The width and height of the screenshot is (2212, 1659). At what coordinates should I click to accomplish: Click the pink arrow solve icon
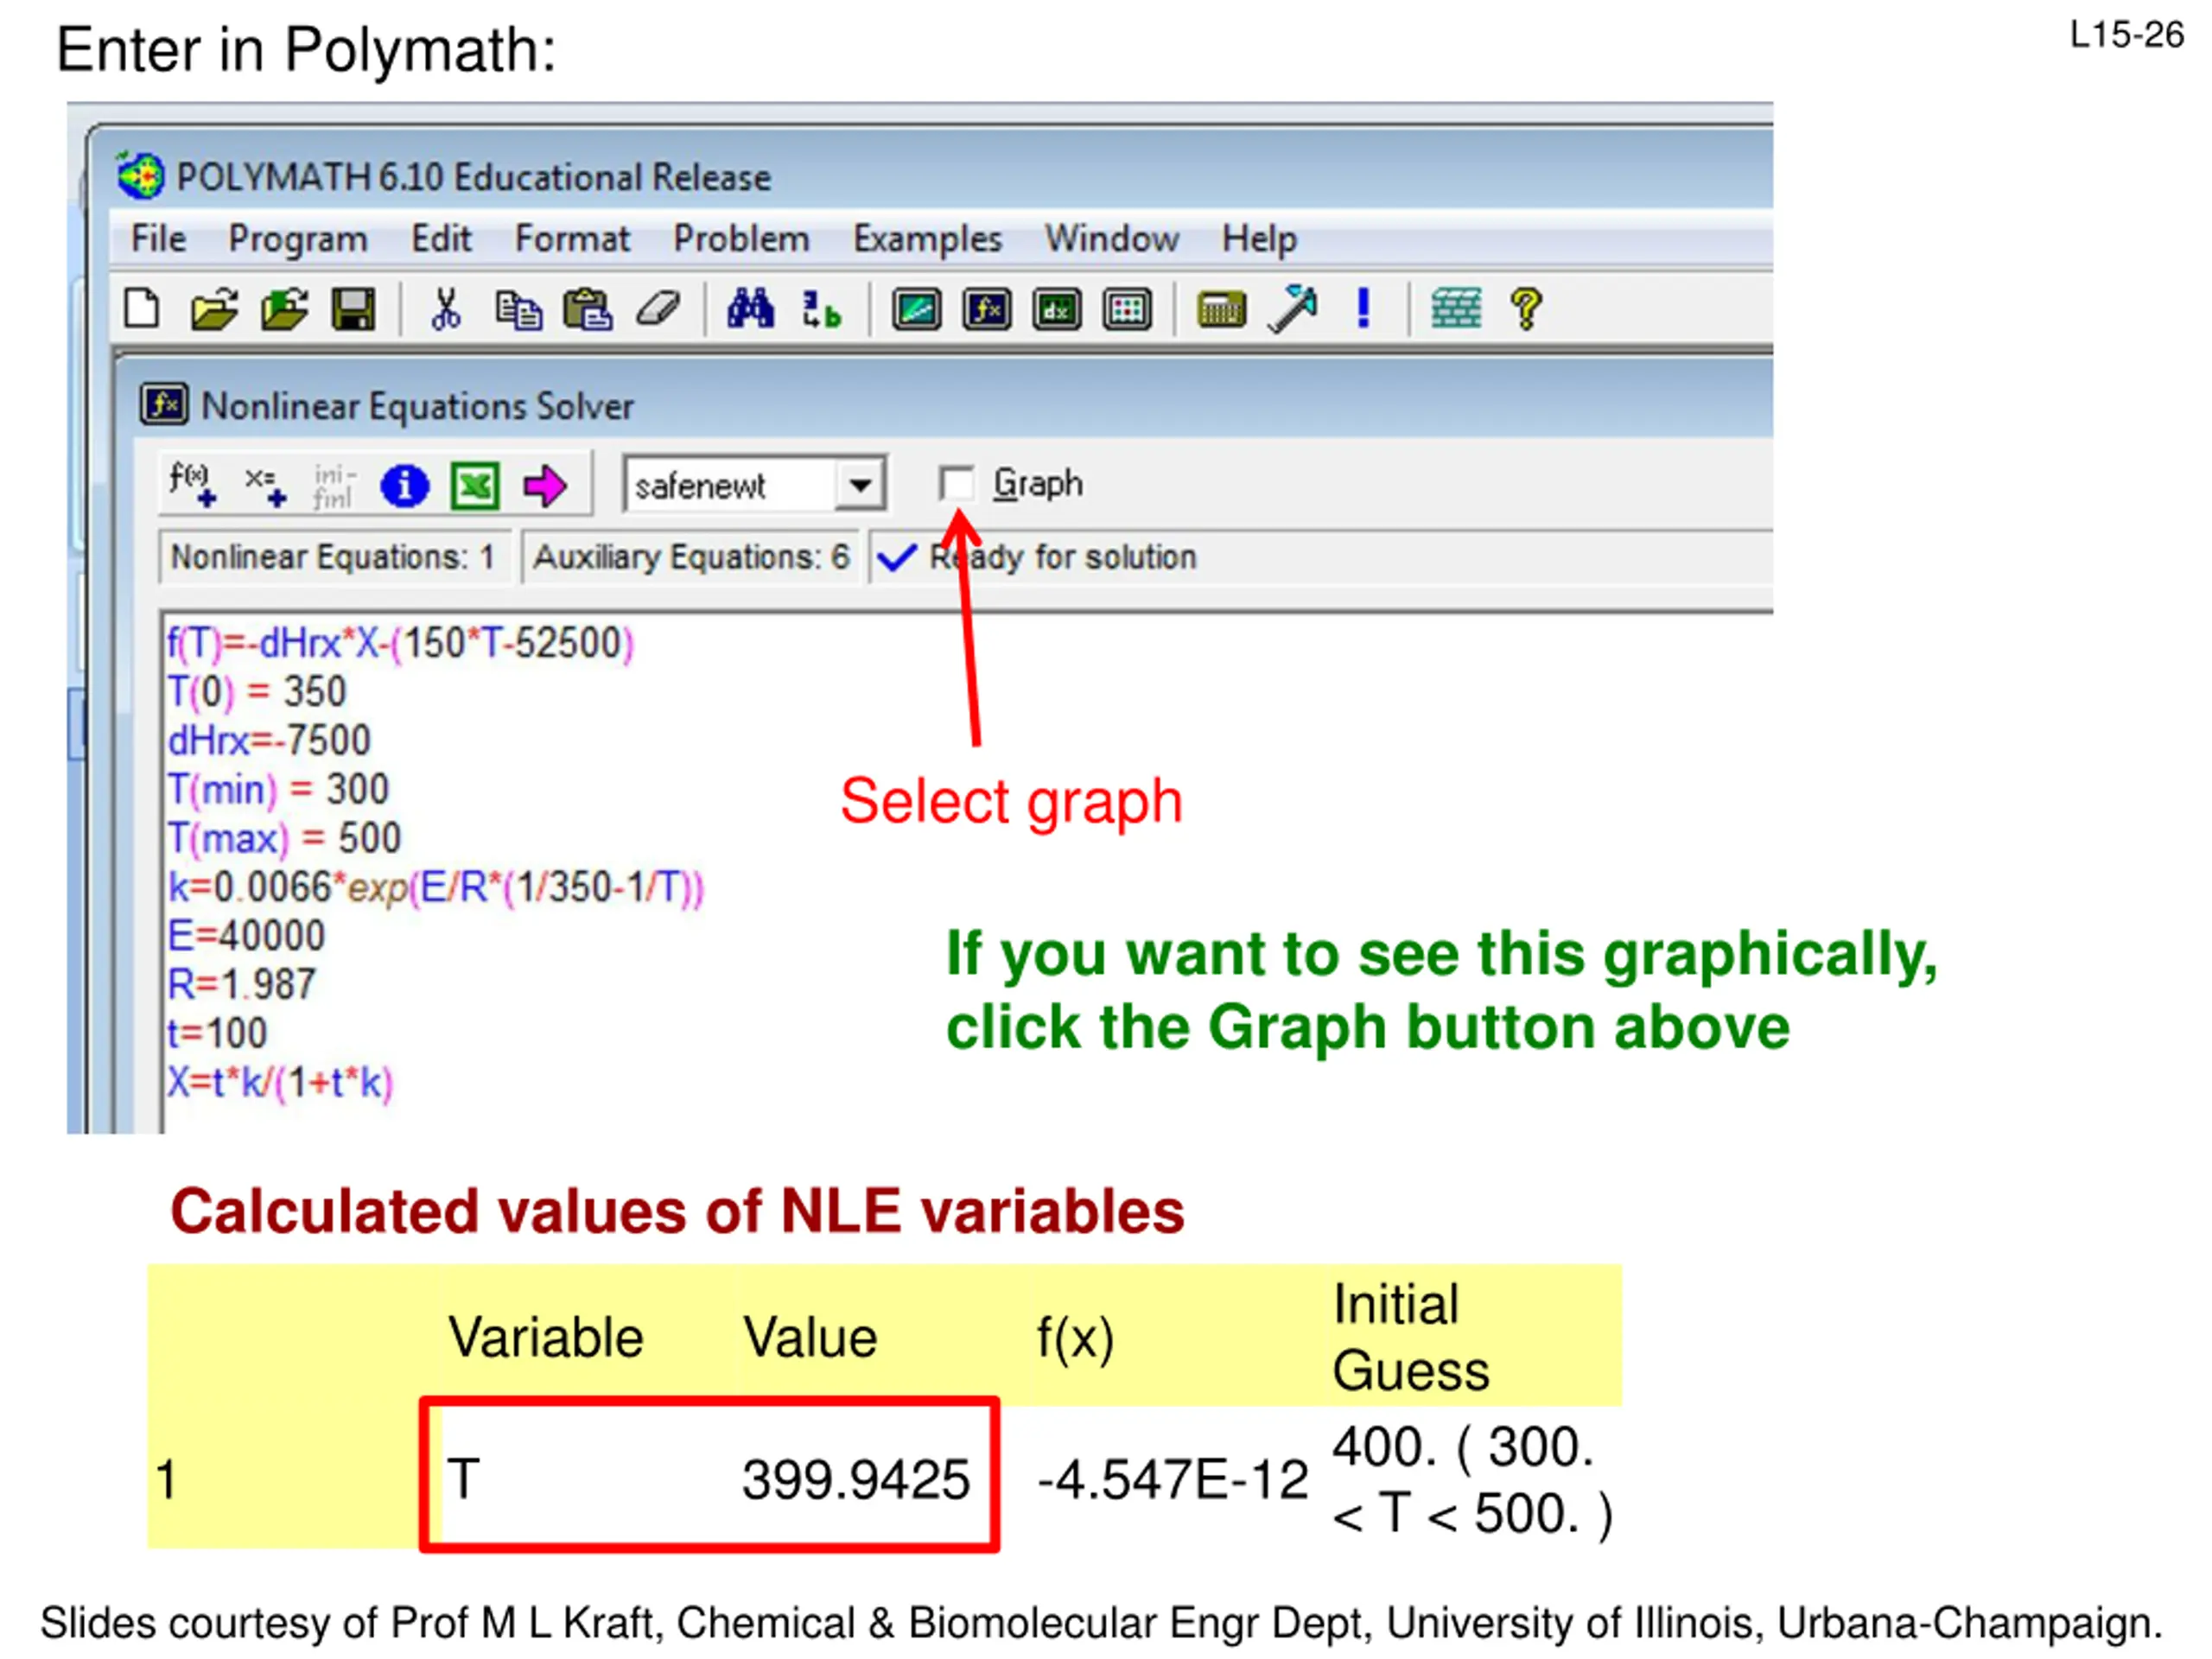545,486
